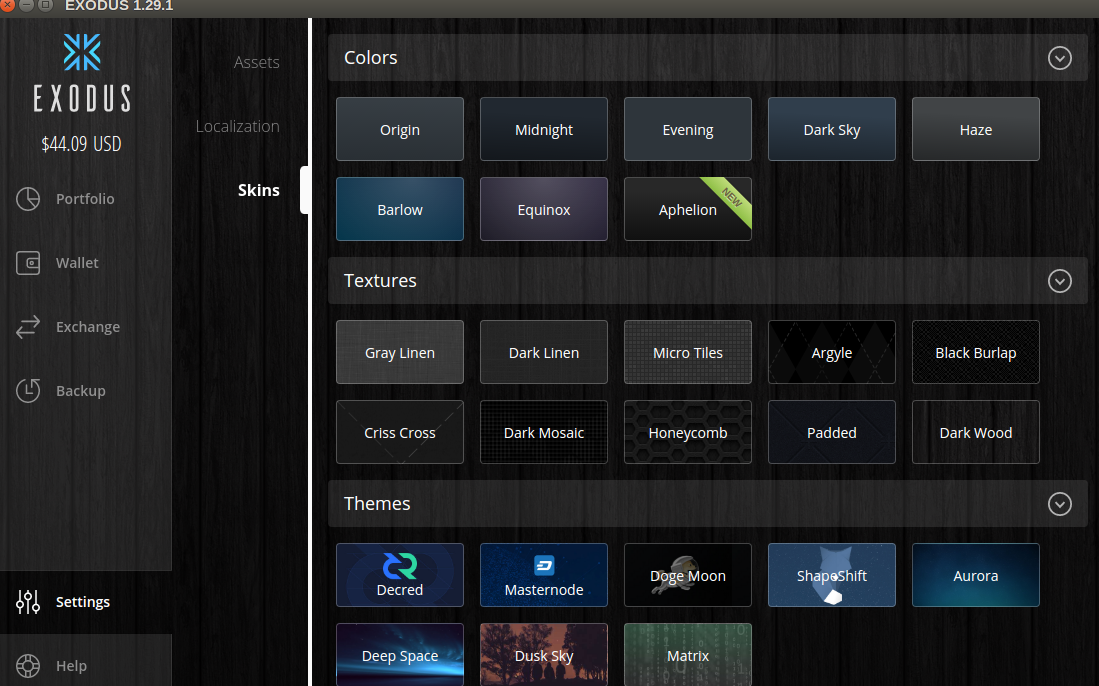Choose the Dark Sky color skin

pos(832,129)
